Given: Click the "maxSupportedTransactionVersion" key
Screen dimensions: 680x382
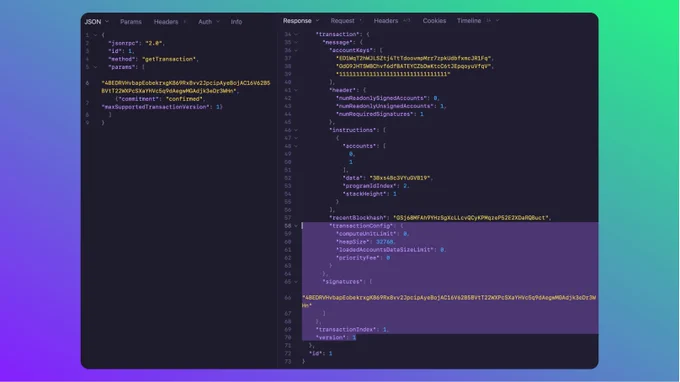Looking at the screenshot, I should coord(156,107).
